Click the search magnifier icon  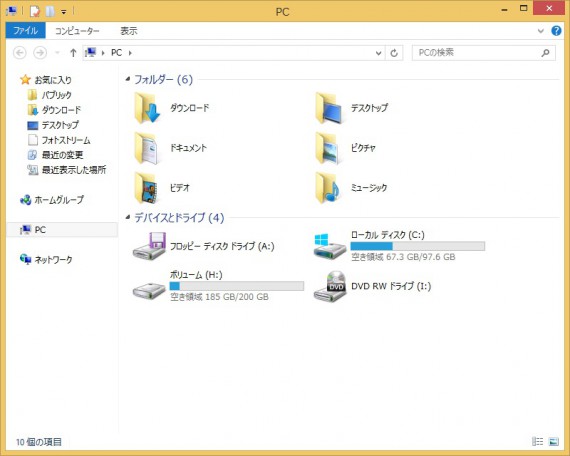pyautogui.click(x=545, y=53)
